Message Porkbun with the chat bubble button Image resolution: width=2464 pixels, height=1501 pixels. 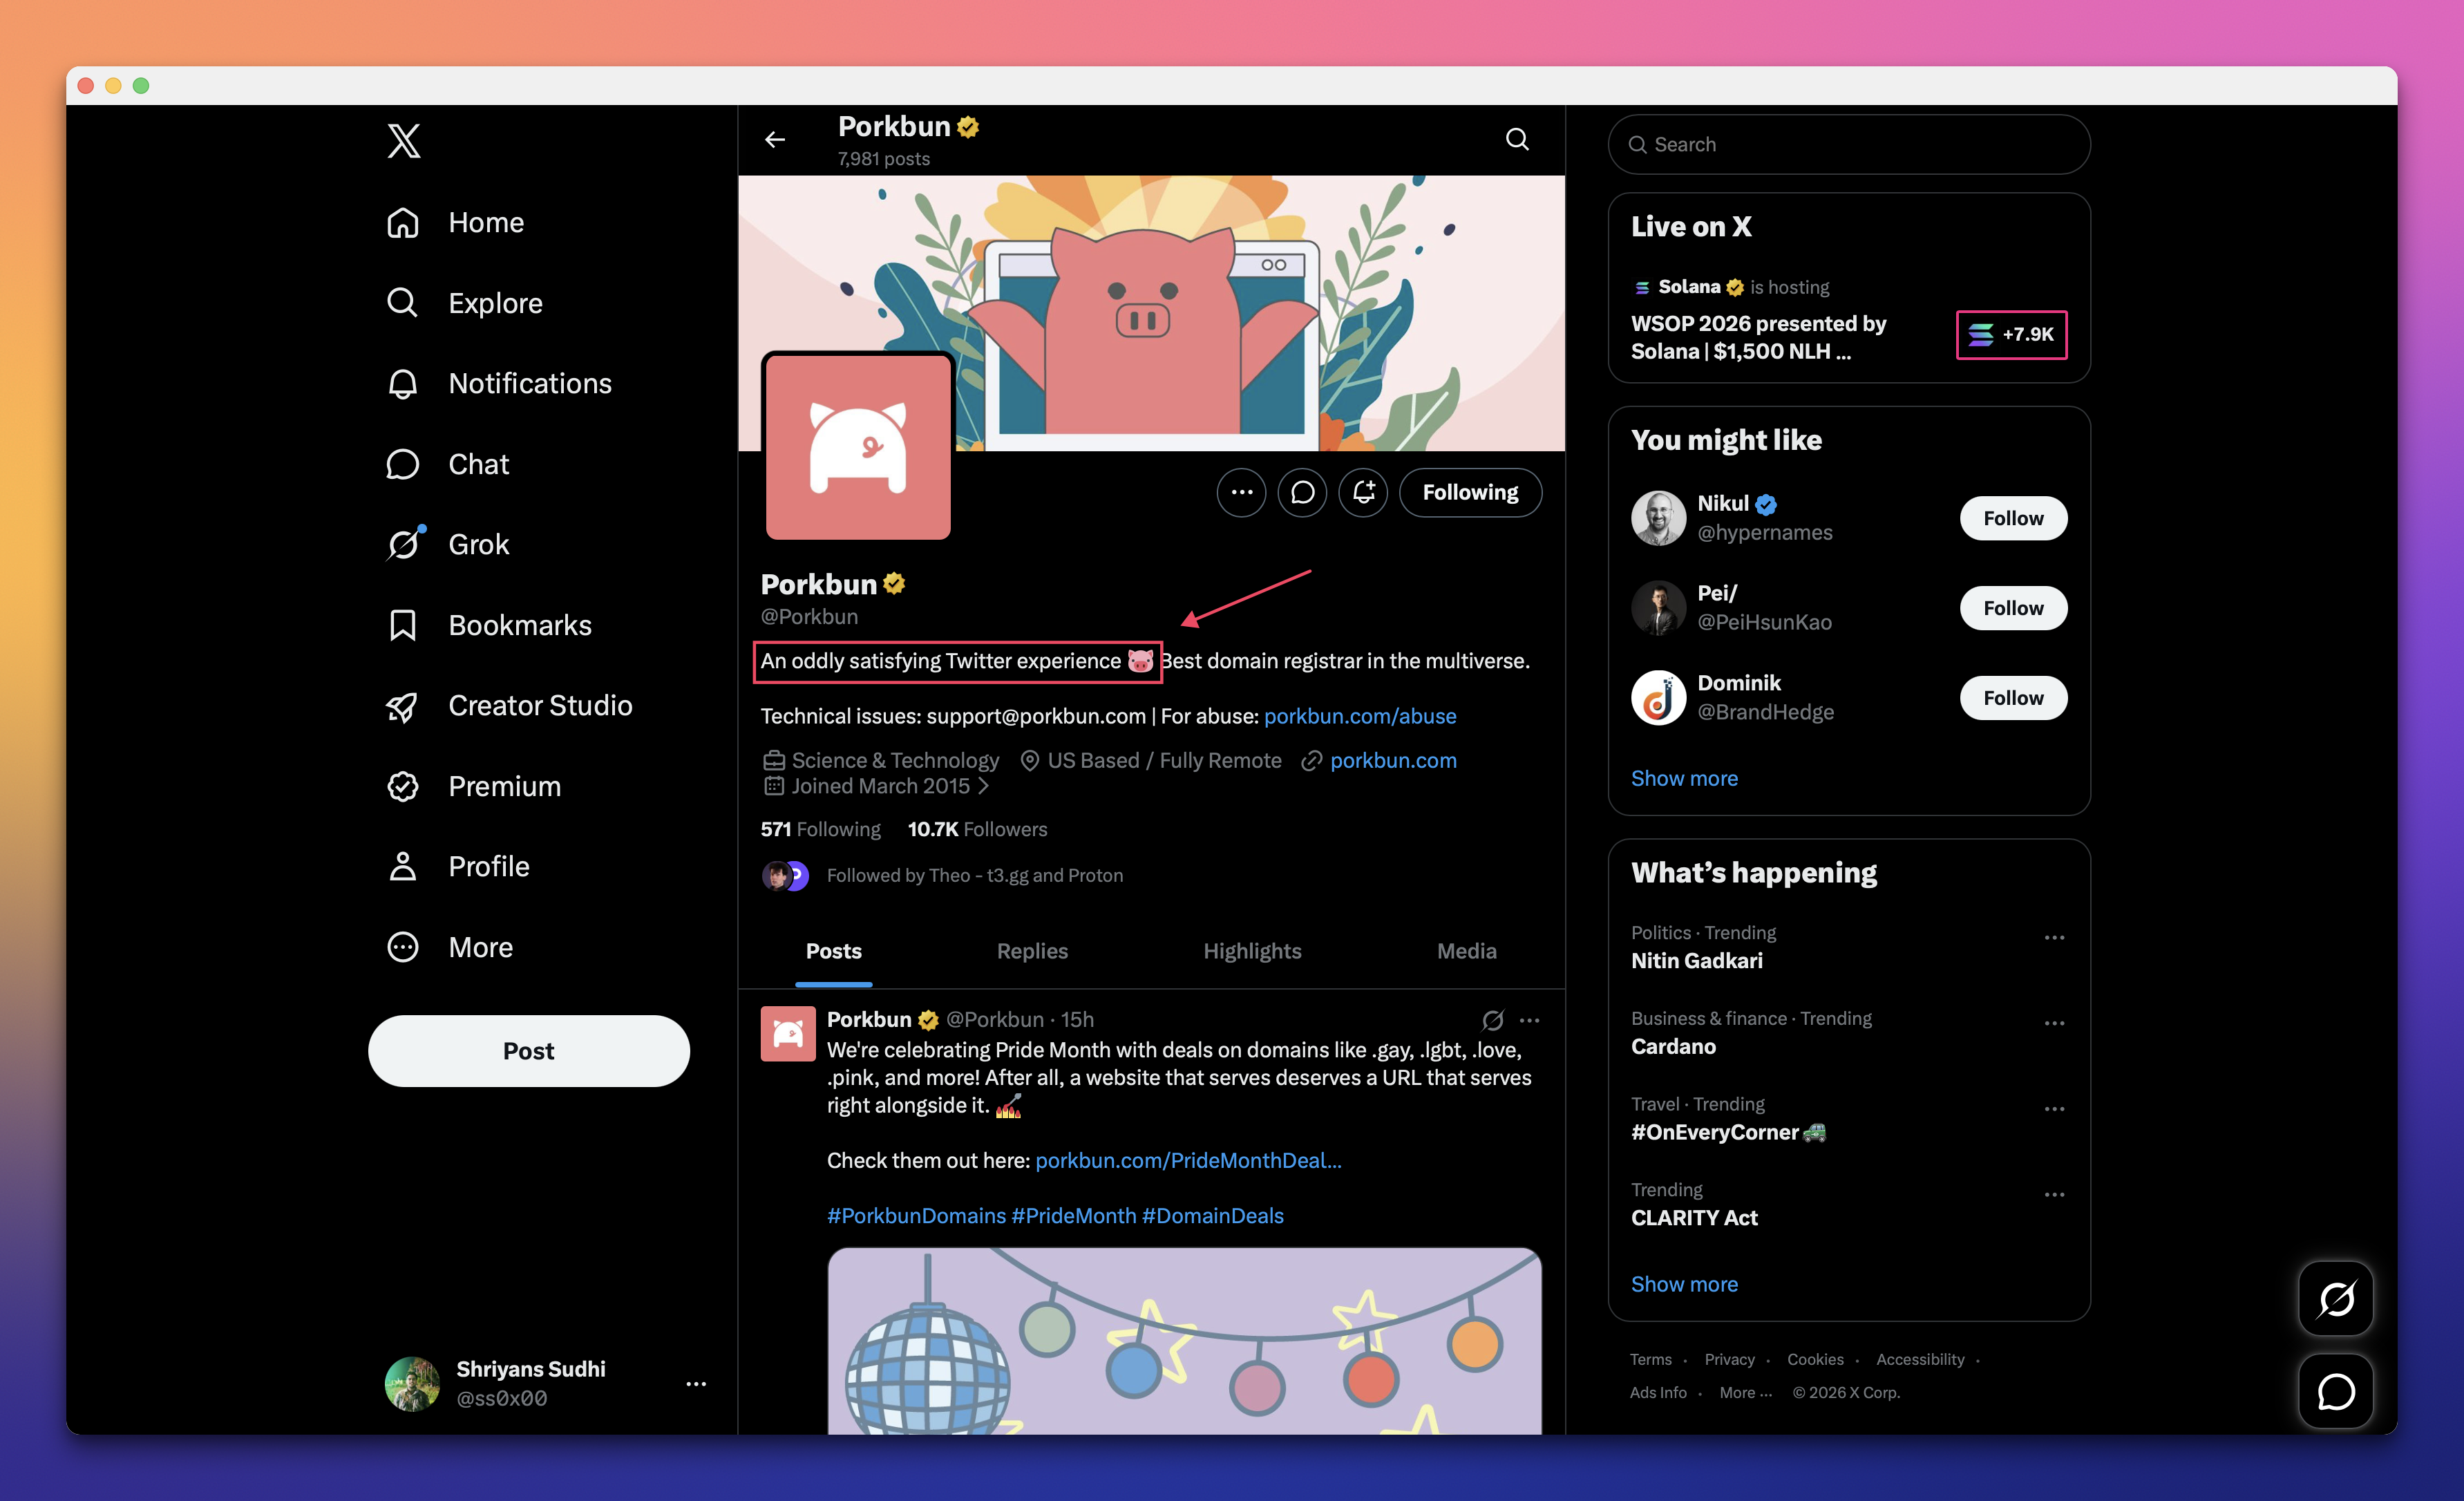pos(1302,492)
